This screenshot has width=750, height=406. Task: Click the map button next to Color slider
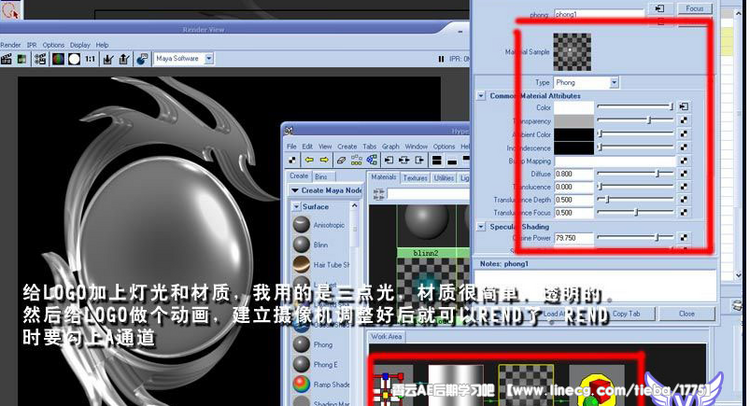(x=684, y=107)
